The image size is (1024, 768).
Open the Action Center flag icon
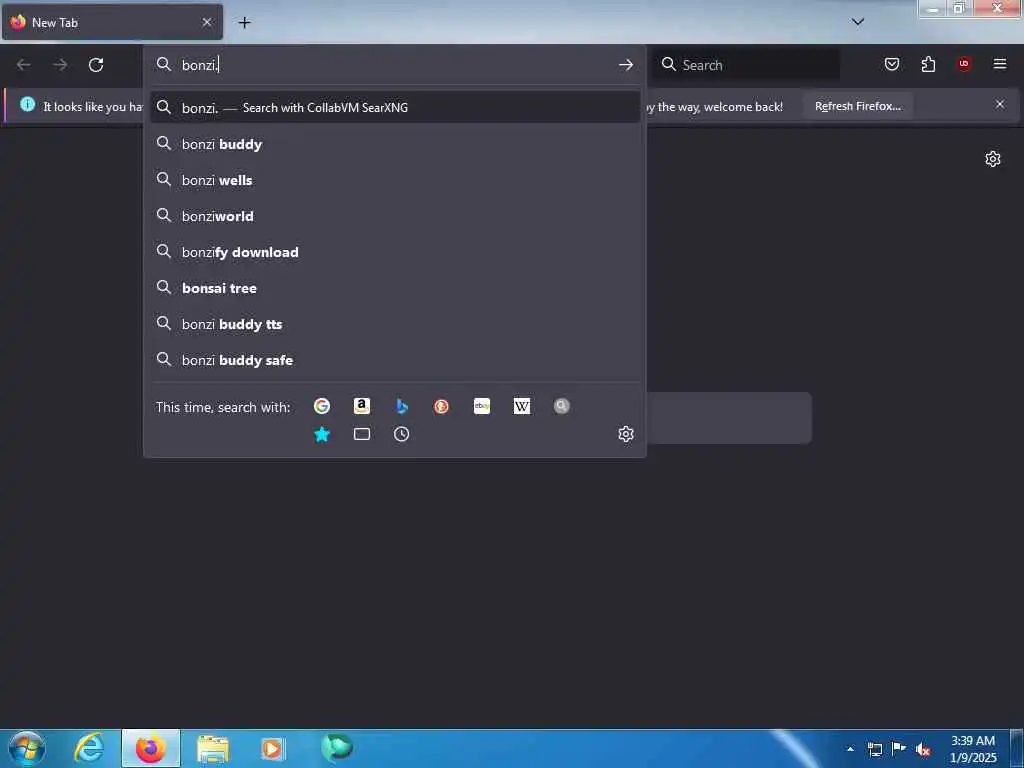899,748
